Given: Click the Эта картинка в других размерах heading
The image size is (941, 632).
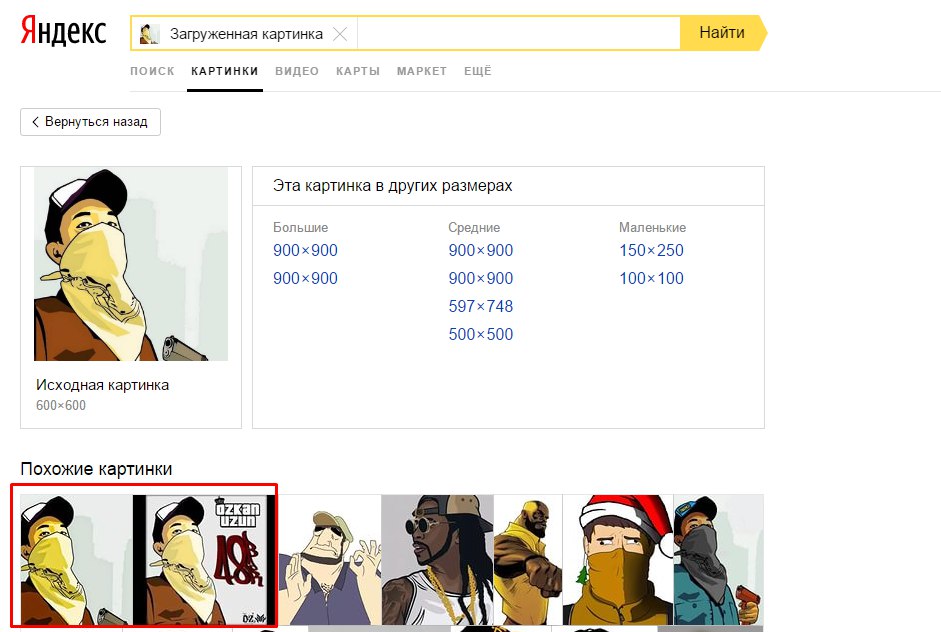Looking at the screenshot, I should click(x=392, y=186).
